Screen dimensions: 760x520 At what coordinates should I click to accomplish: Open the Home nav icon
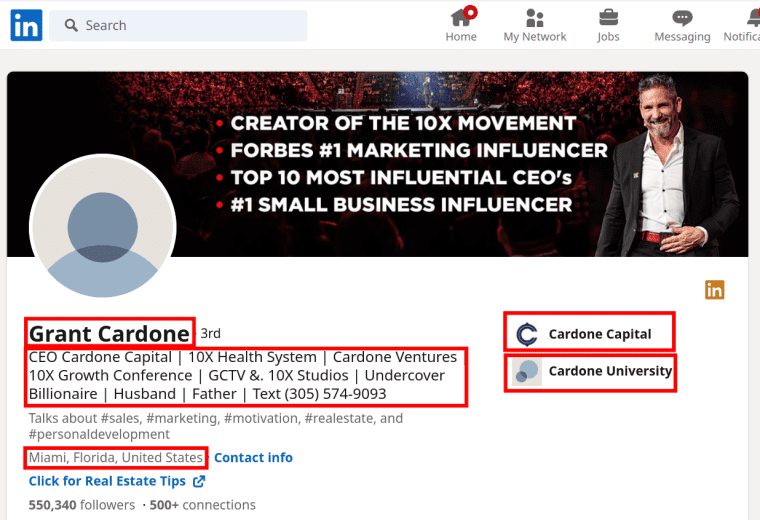460,17
